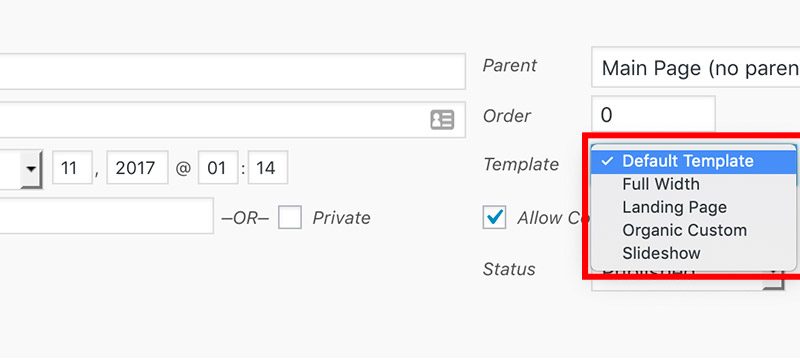
Task: Click the field left of OR Private
Action: pyautogui.click(x=107, y=216)
